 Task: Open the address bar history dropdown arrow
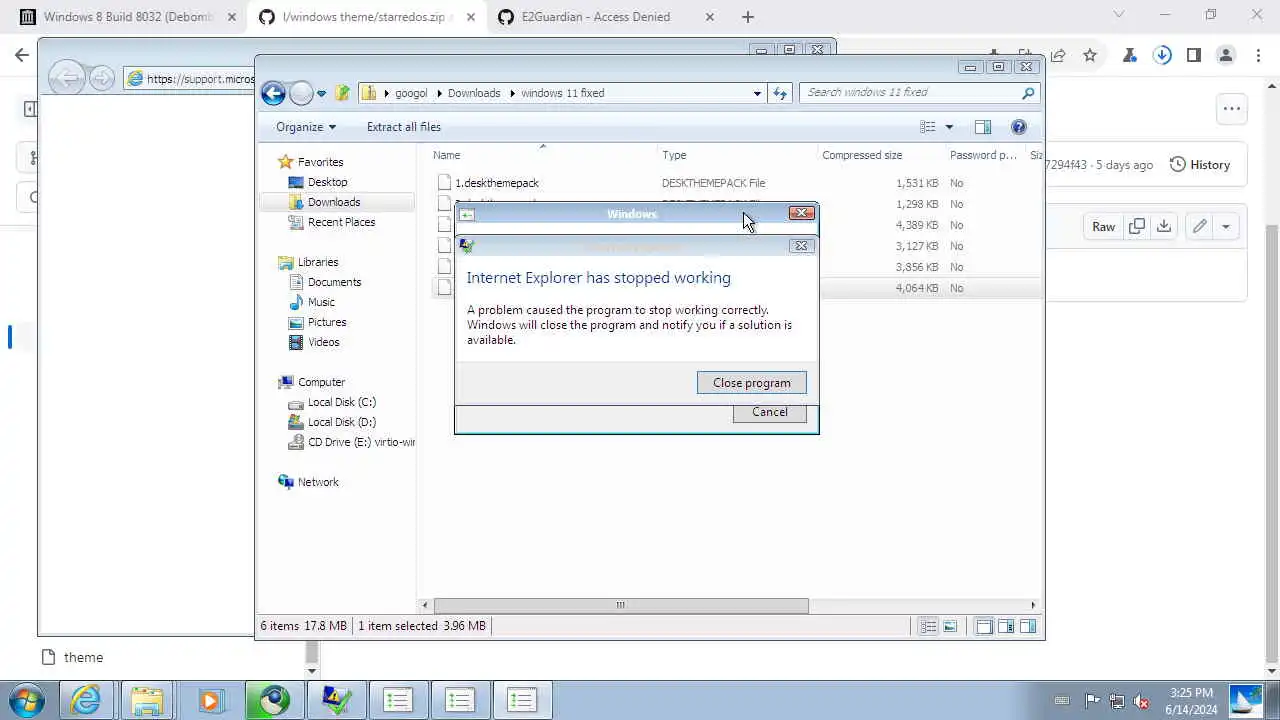(757, 93)
